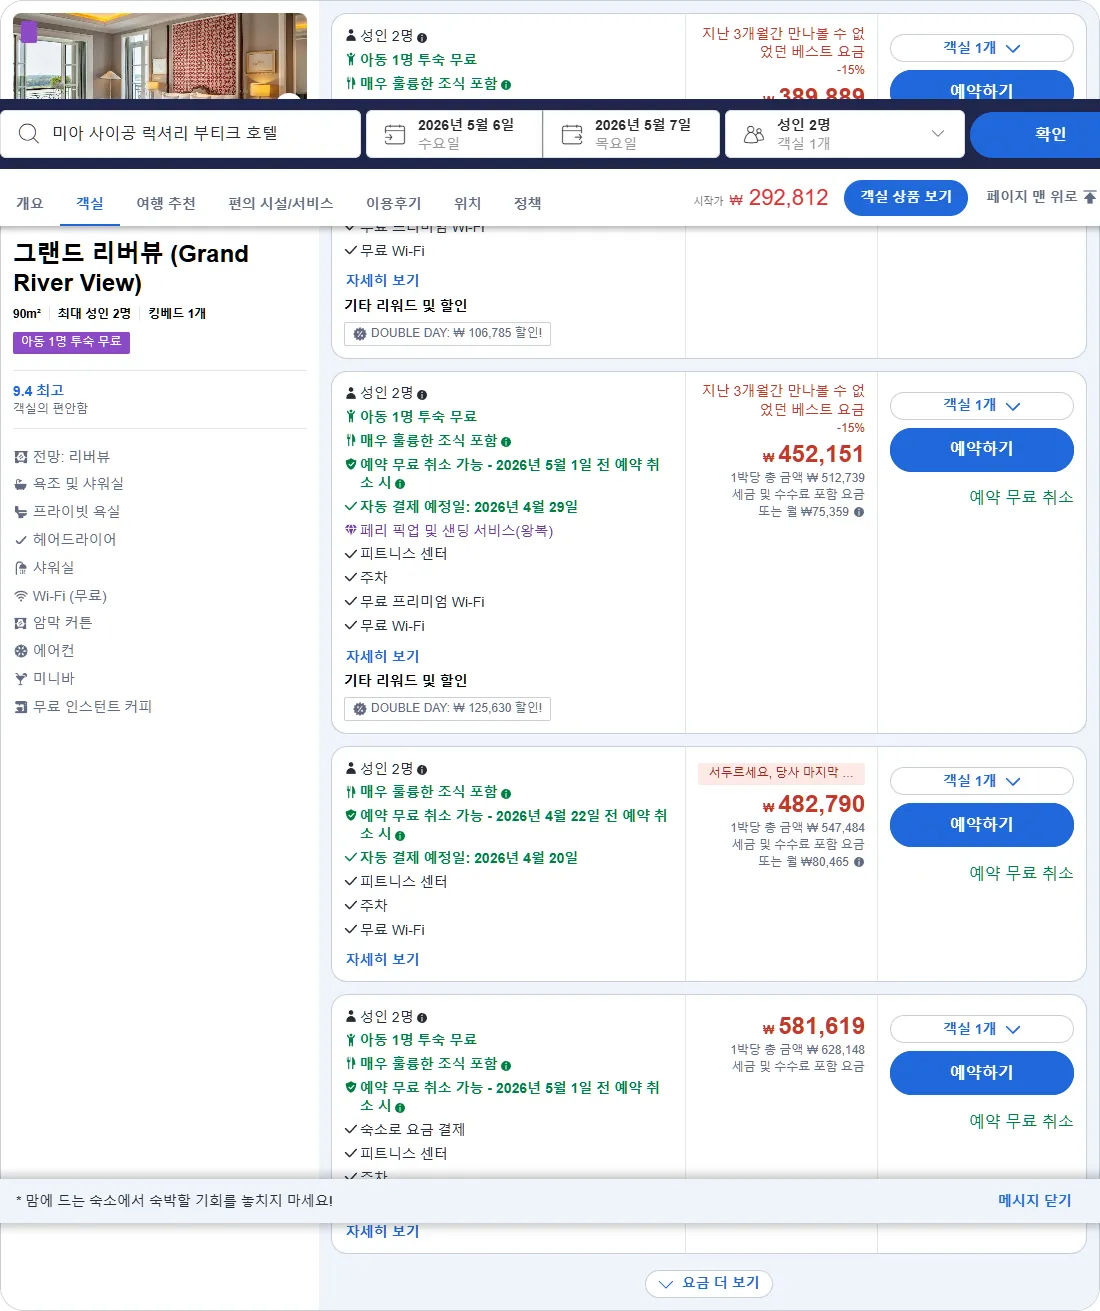Image resolution: width=1100 pixels, height=1311 pixels.
Task: Click the Wi-Fi (무료) icon
Action: pos(21,596)
